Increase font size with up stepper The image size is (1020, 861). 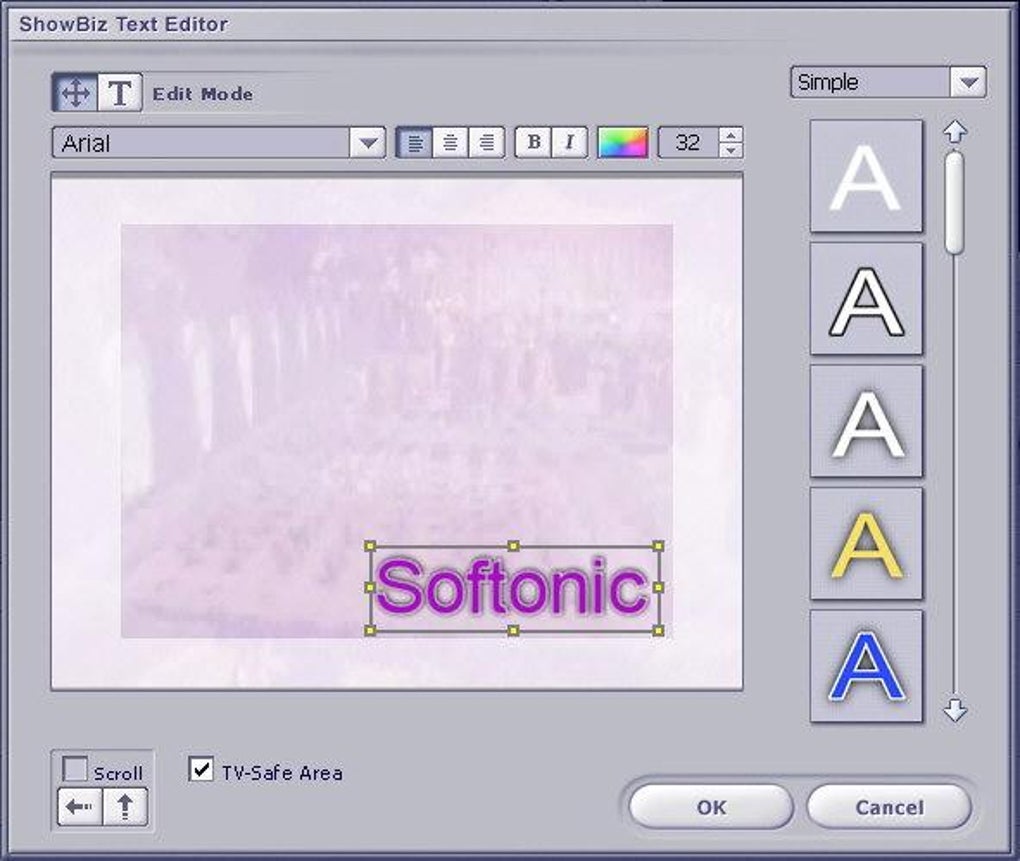731,135
